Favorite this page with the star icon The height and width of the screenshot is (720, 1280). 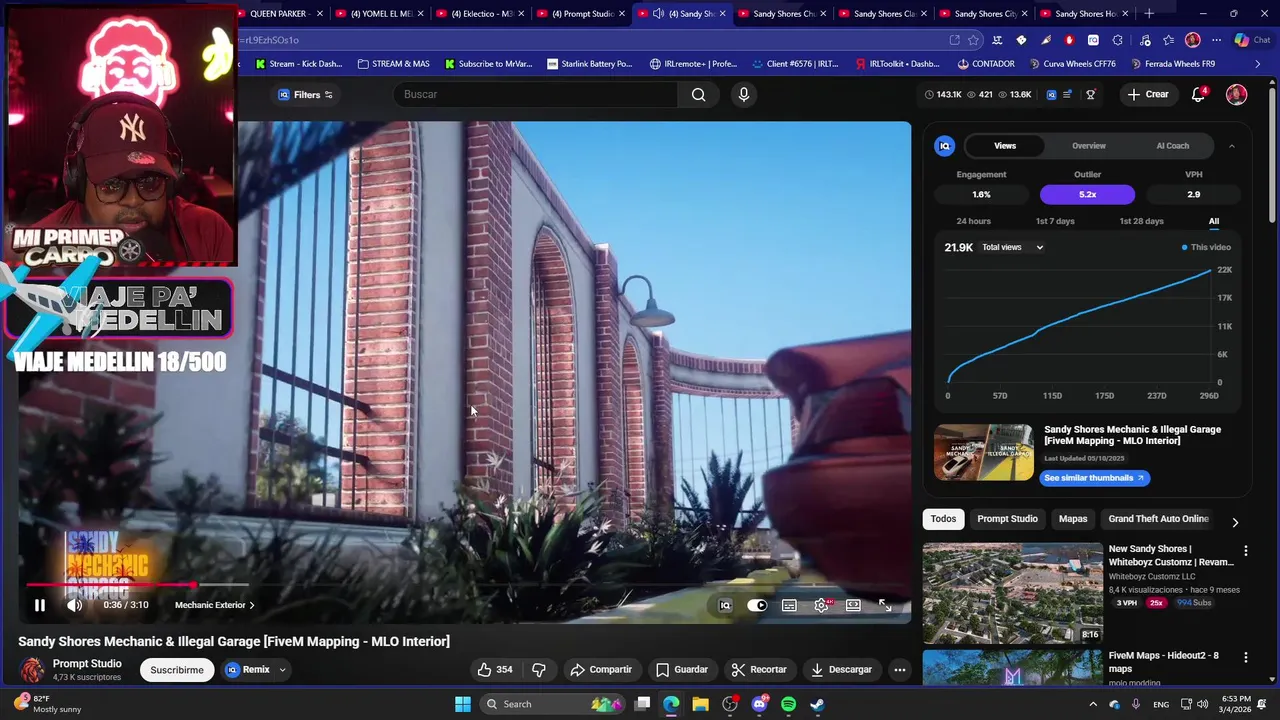[973, 40]
